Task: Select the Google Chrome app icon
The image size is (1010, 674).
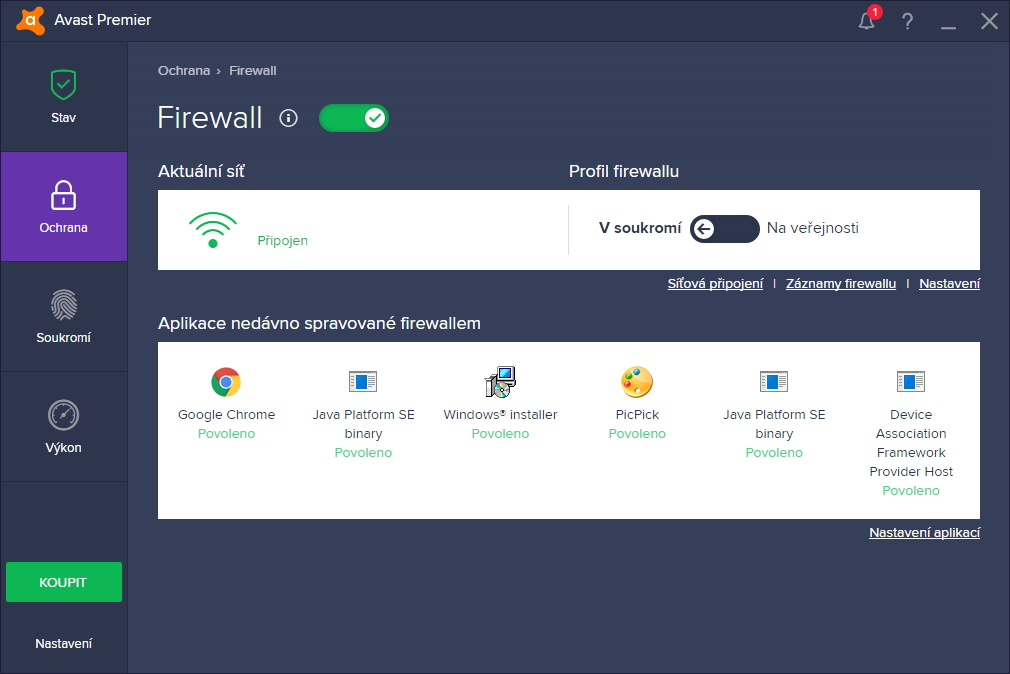Action: click(226, 381)
